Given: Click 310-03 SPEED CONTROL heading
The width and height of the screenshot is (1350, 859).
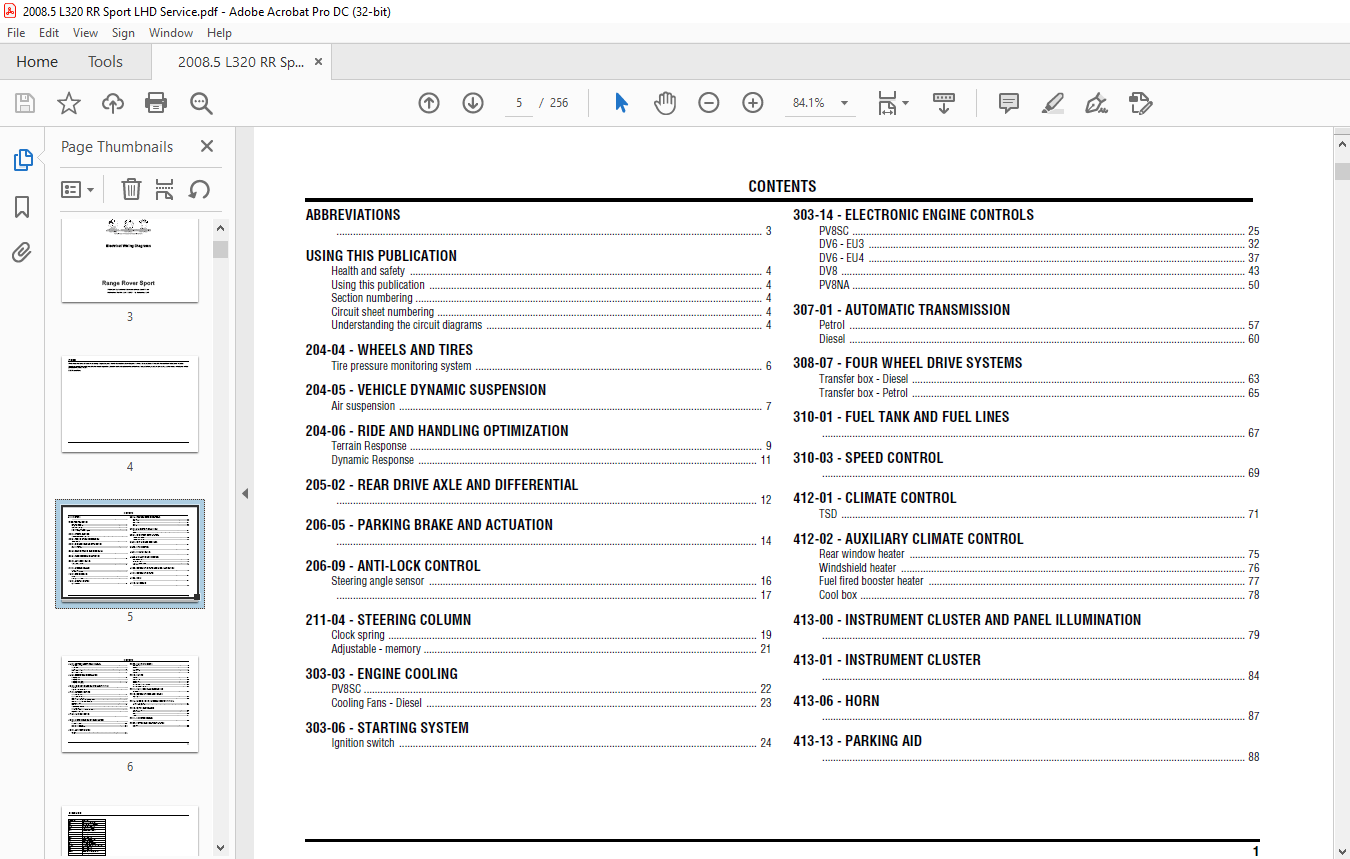Looking at the screenshot, I should pyautogui.click(x=868, y=458).
